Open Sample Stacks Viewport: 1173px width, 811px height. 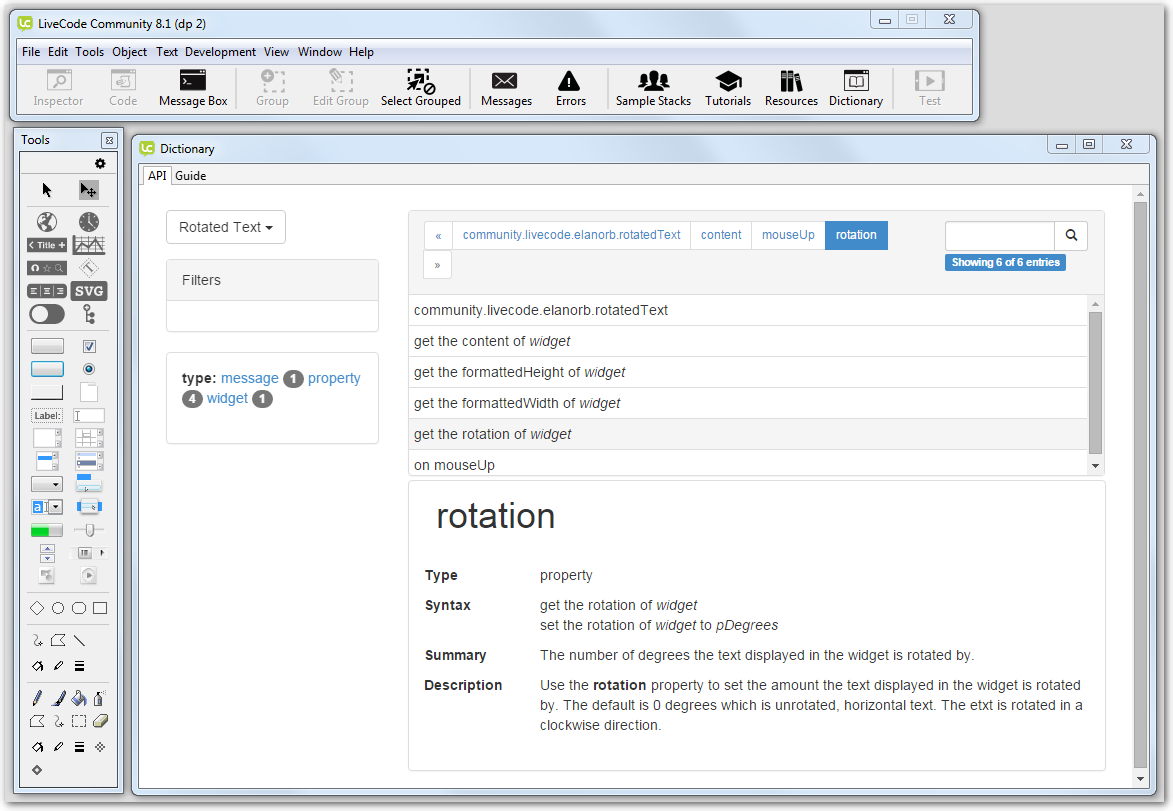click(x=653, y=88)
